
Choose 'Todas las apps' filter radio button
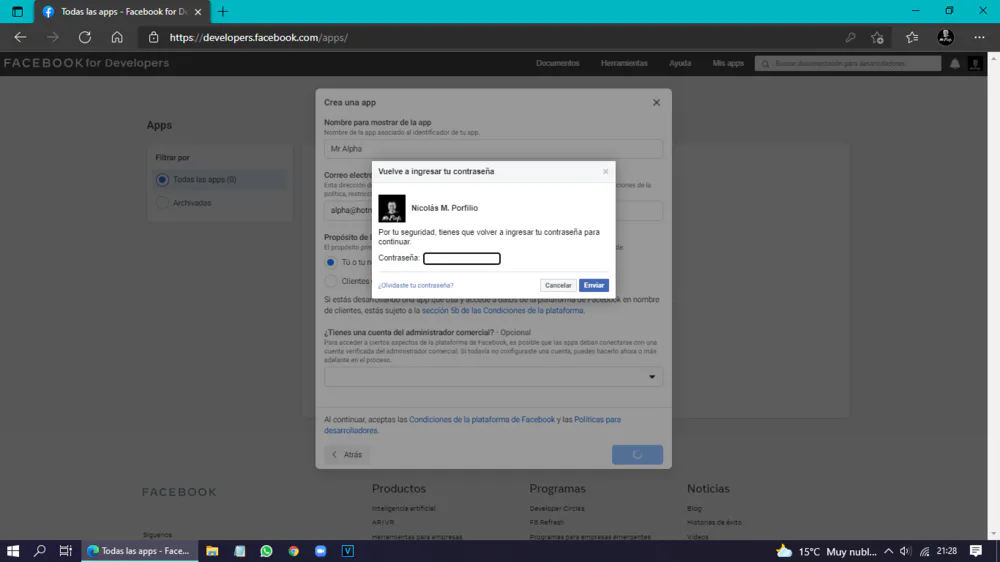162,180
